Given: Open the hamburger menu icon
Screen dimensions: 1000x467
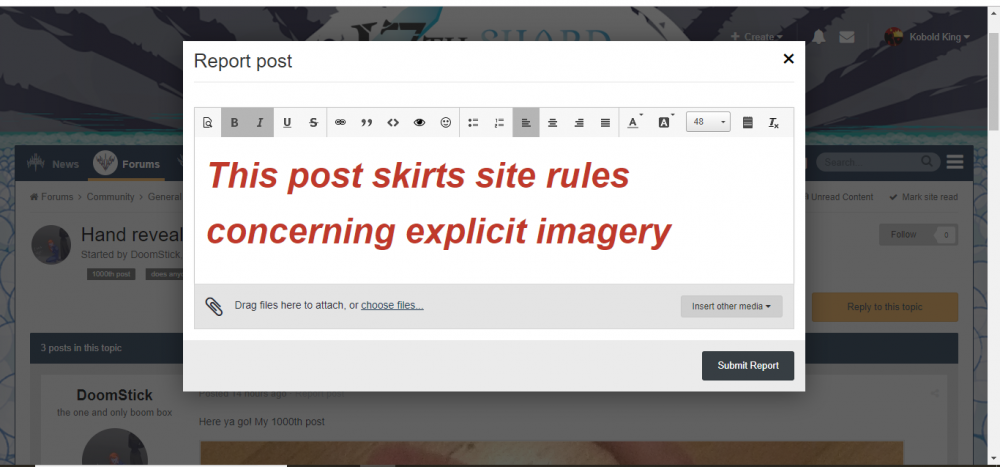Looking at the screenshot, I should tap(955, 162).
